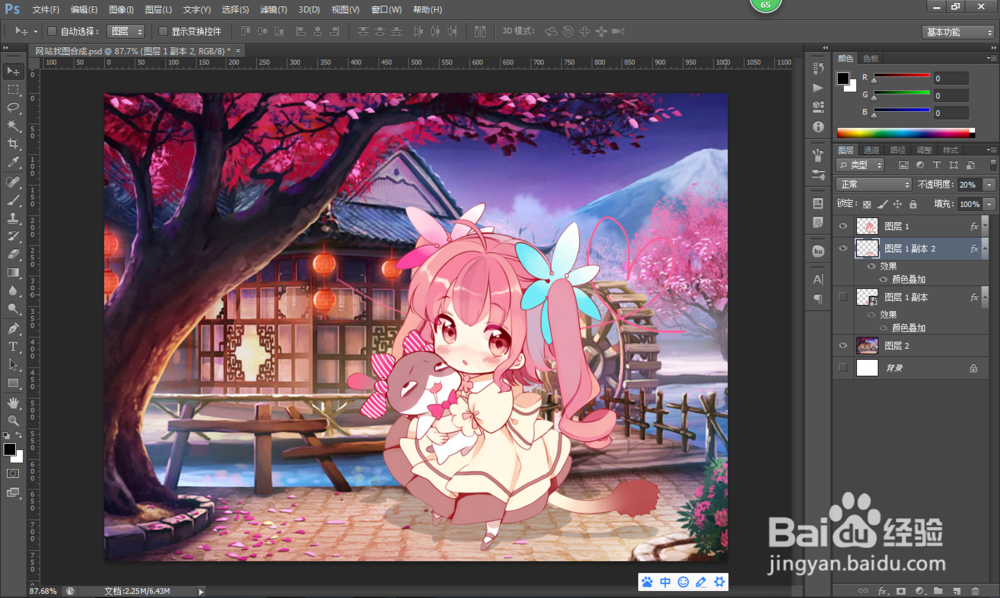Select the Clone Stamp tool
Viewport: 1000px width, 598px height.
coord(13,218)
